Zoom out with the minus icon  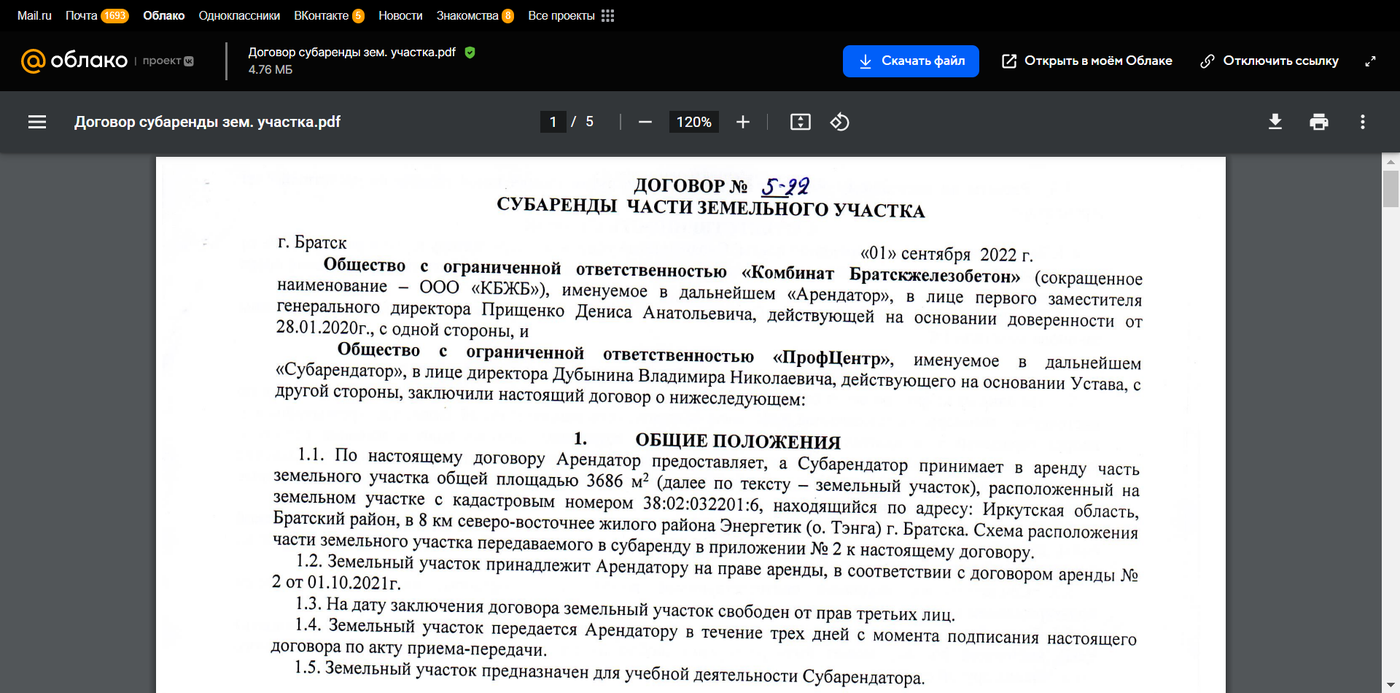point(645,122)
